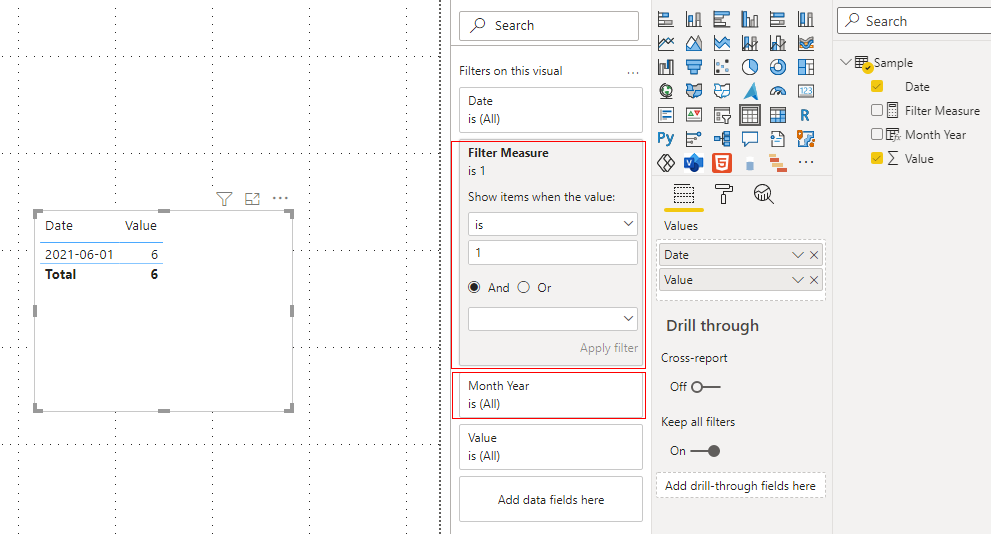
Task: Switch to the Fields tab in Visualizations
Action: tap(684, 194)
